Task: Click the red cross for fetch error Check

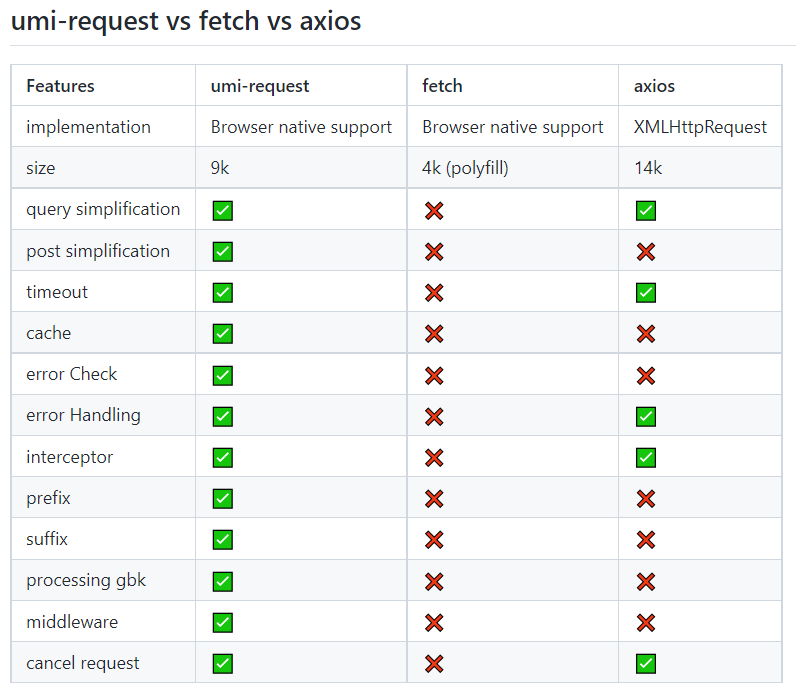Action: point(434,376)
